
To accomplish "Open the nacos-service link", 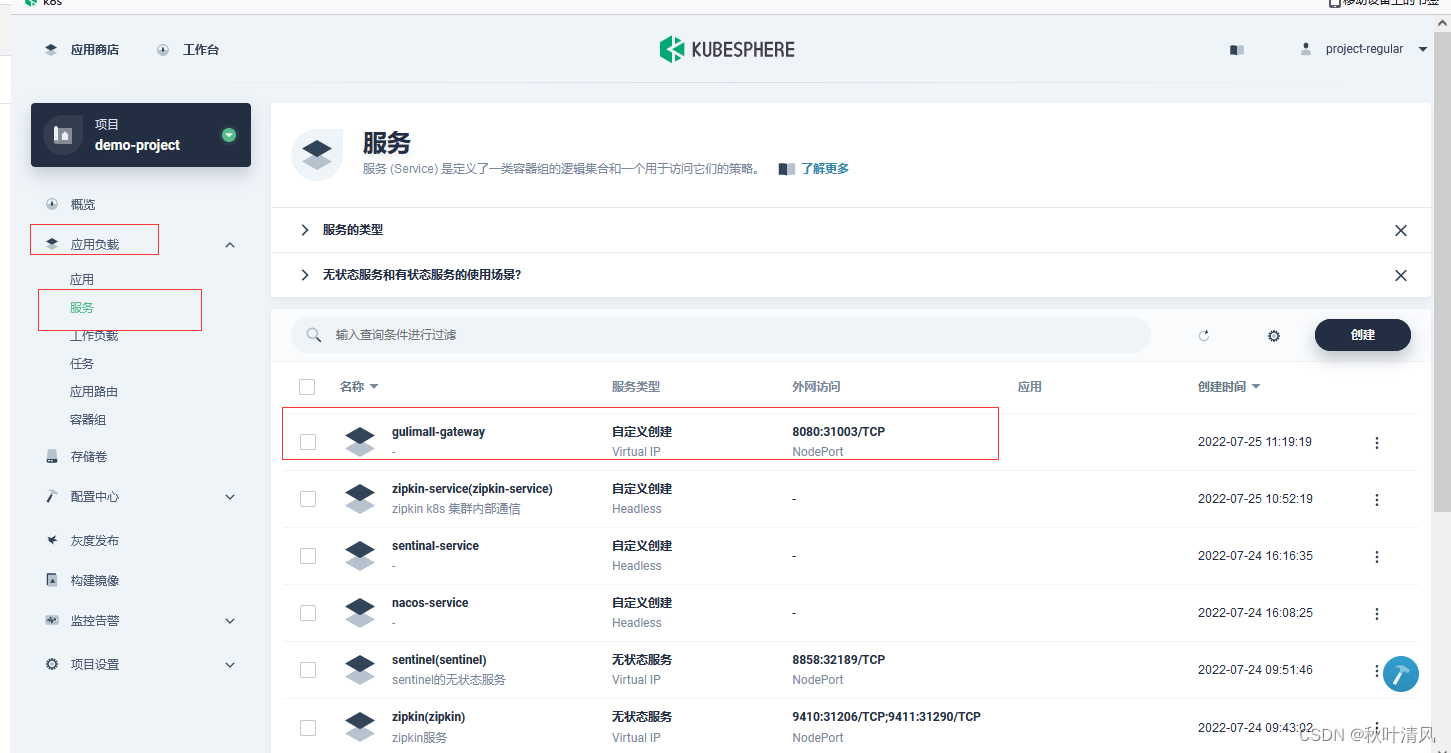I will click(430, 603).
